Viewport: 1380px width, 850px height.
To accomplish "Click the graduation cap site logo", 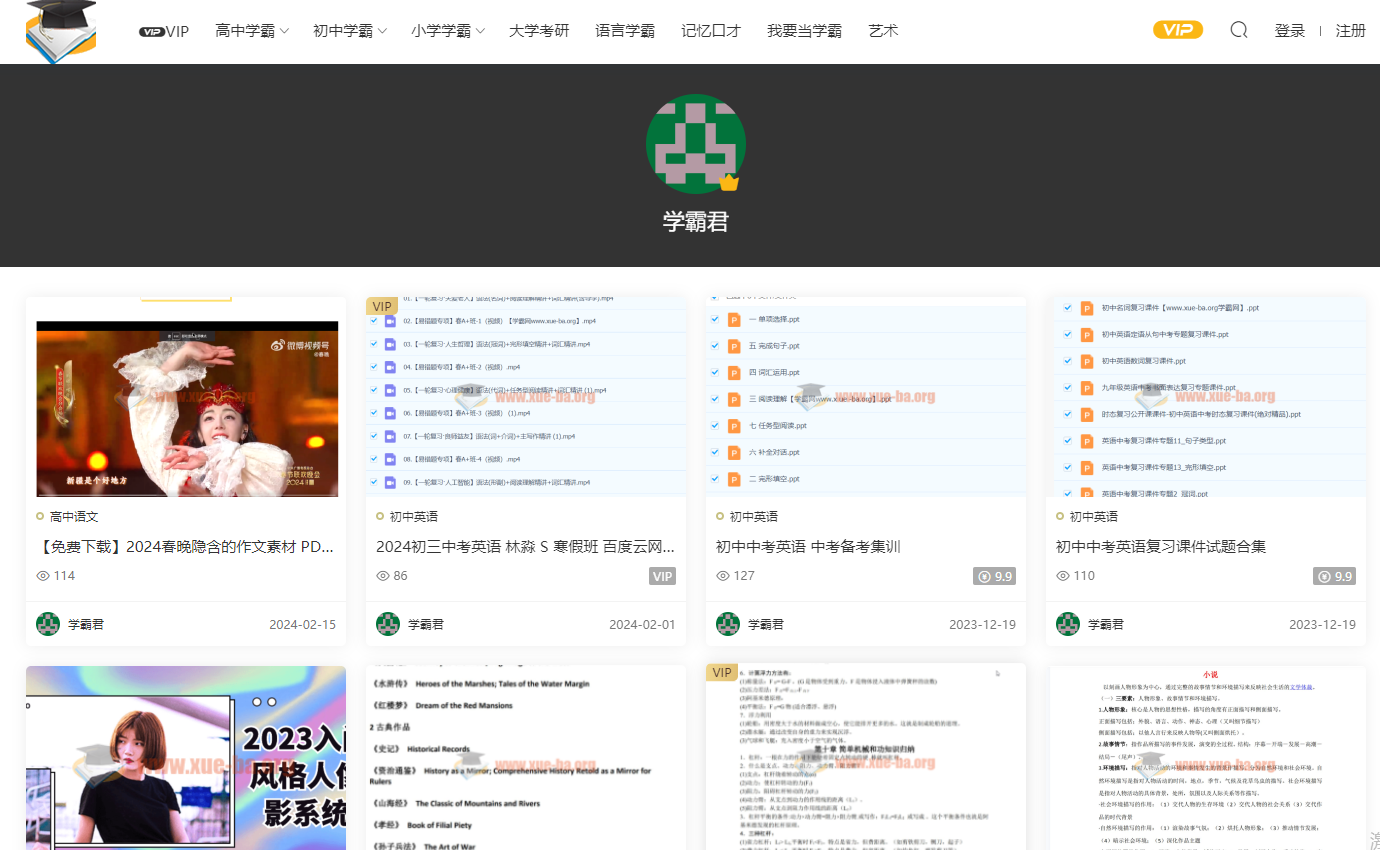I will click(x=61, y=31).
